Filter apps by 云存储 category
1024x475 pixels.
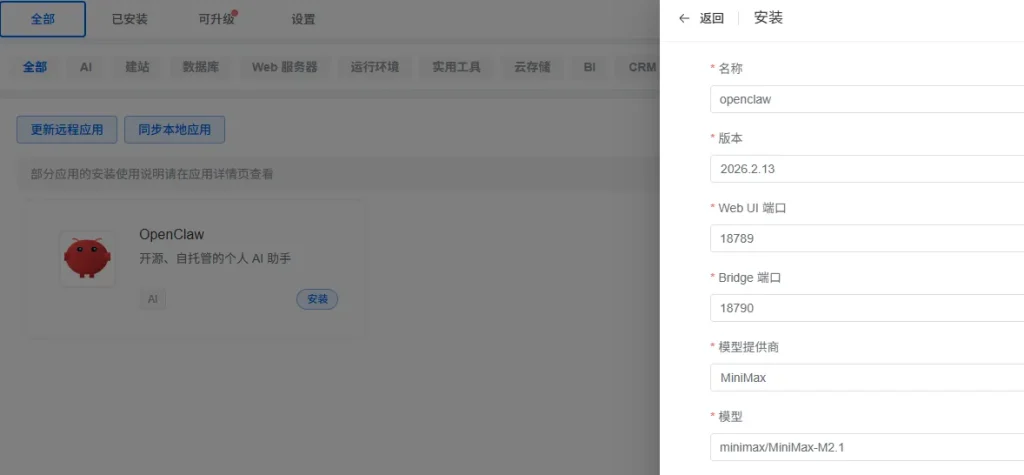click(x=532, y=67)
